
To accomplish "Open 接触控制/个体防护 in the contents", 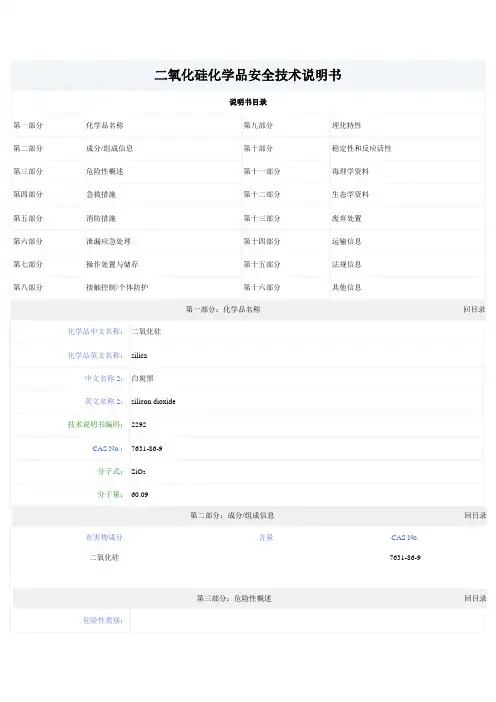I will tap(117, 287).
